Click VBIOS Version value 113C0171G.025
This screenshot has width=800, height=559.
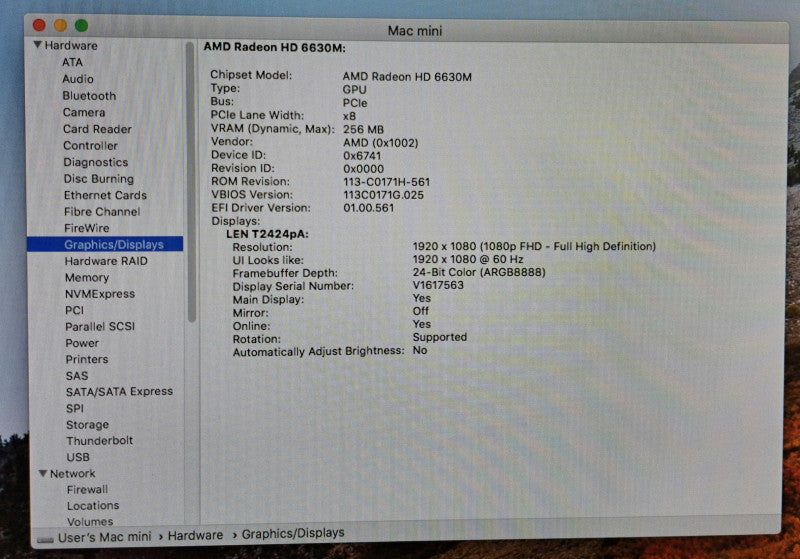point(383,195)
